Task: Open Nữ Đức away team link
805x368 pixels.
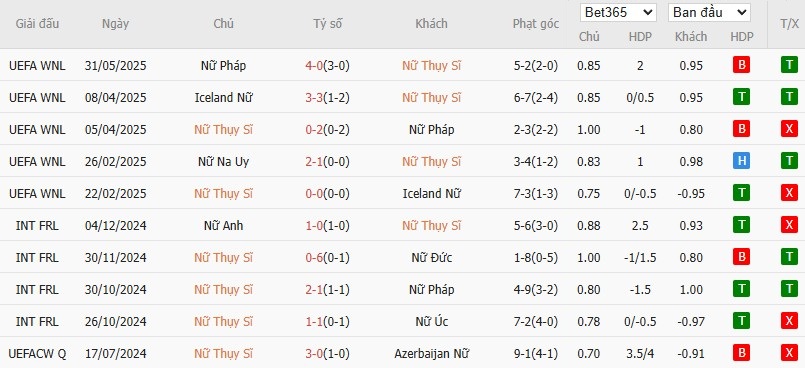Action: tap(431, 258)
